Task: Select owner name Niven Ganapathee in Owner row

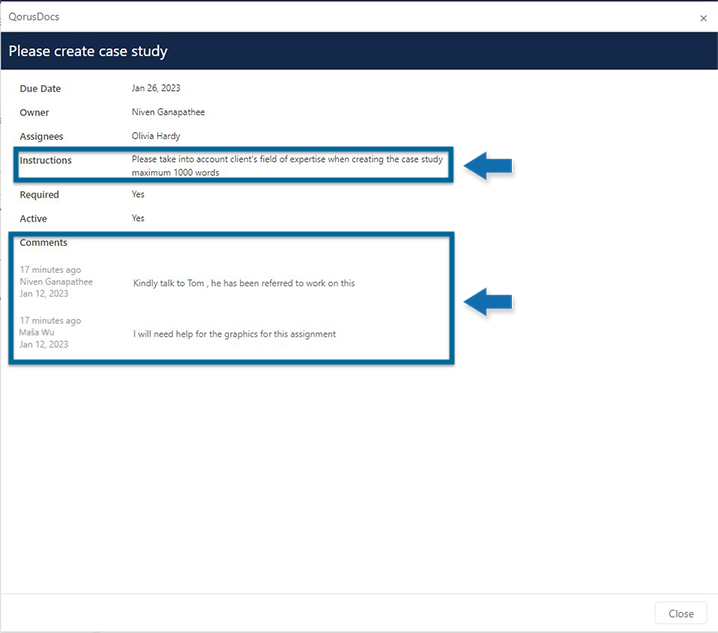Action: pos(168,113)
